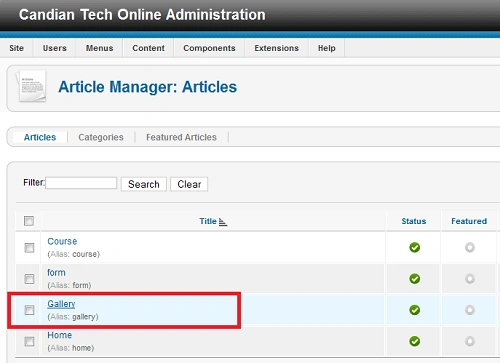
Task: Click the '(Alias: gallery)' text
Action: click(x=73, y=317)
